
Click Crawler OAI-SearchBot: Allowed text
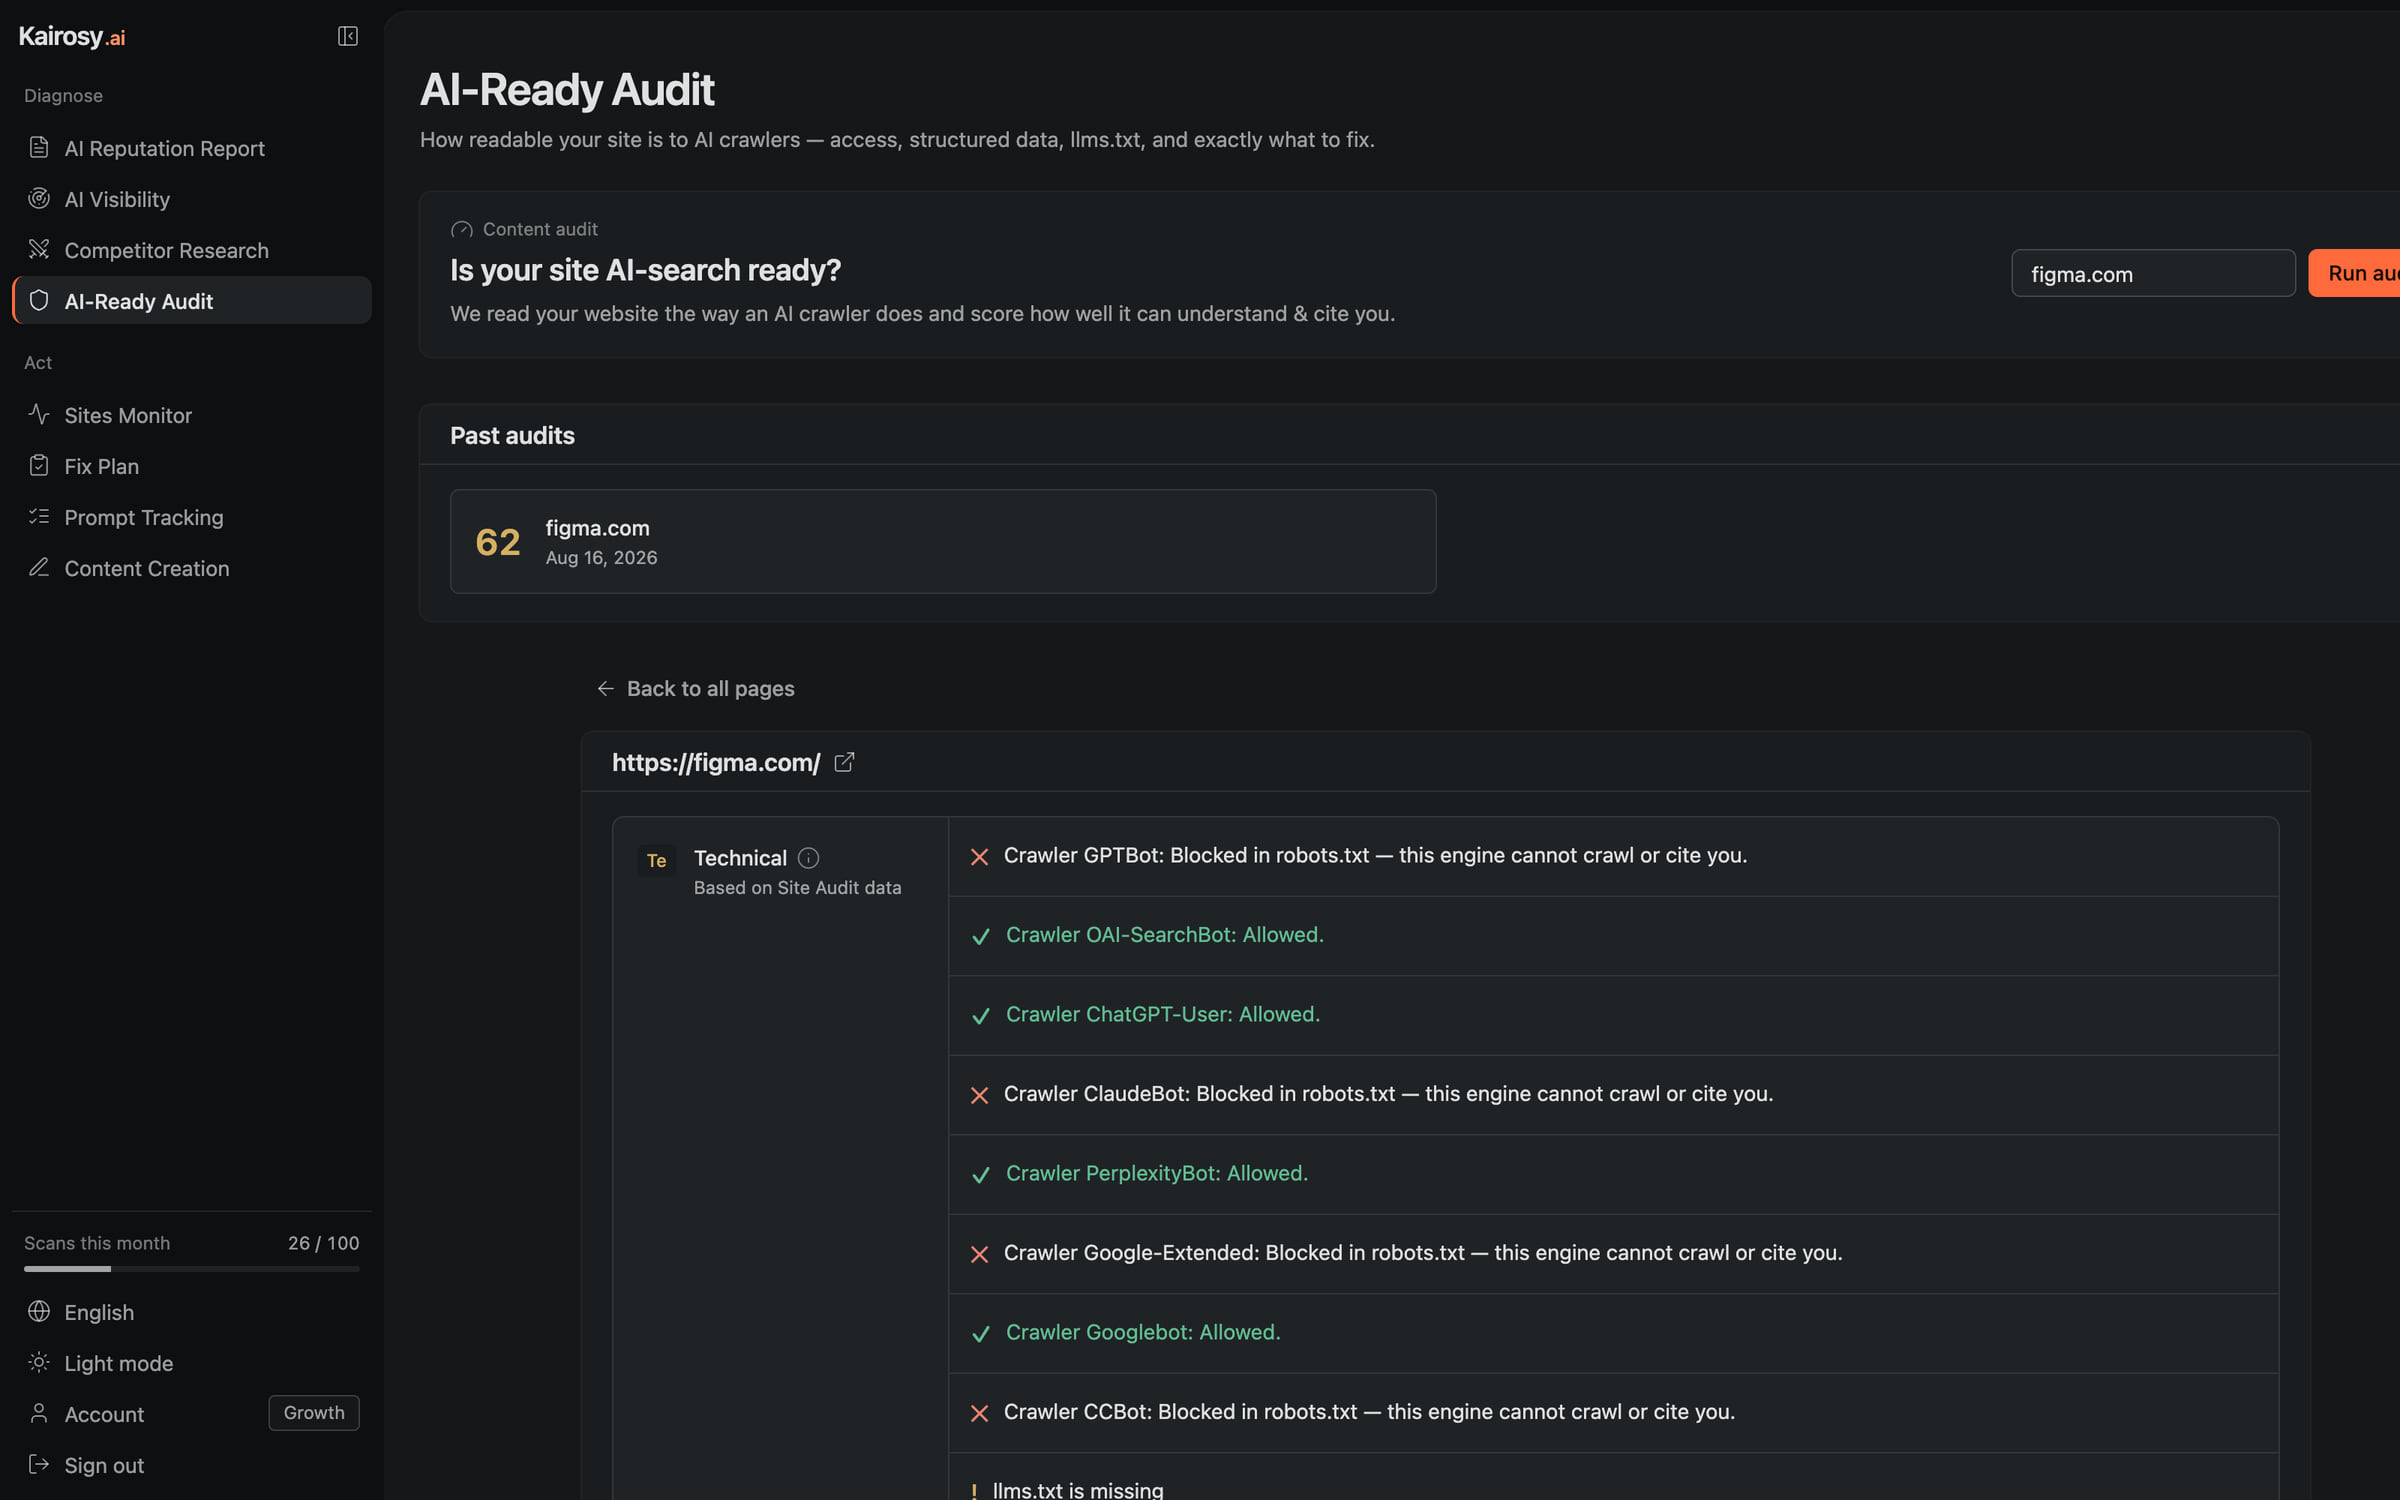click(x=1164, y=934)
